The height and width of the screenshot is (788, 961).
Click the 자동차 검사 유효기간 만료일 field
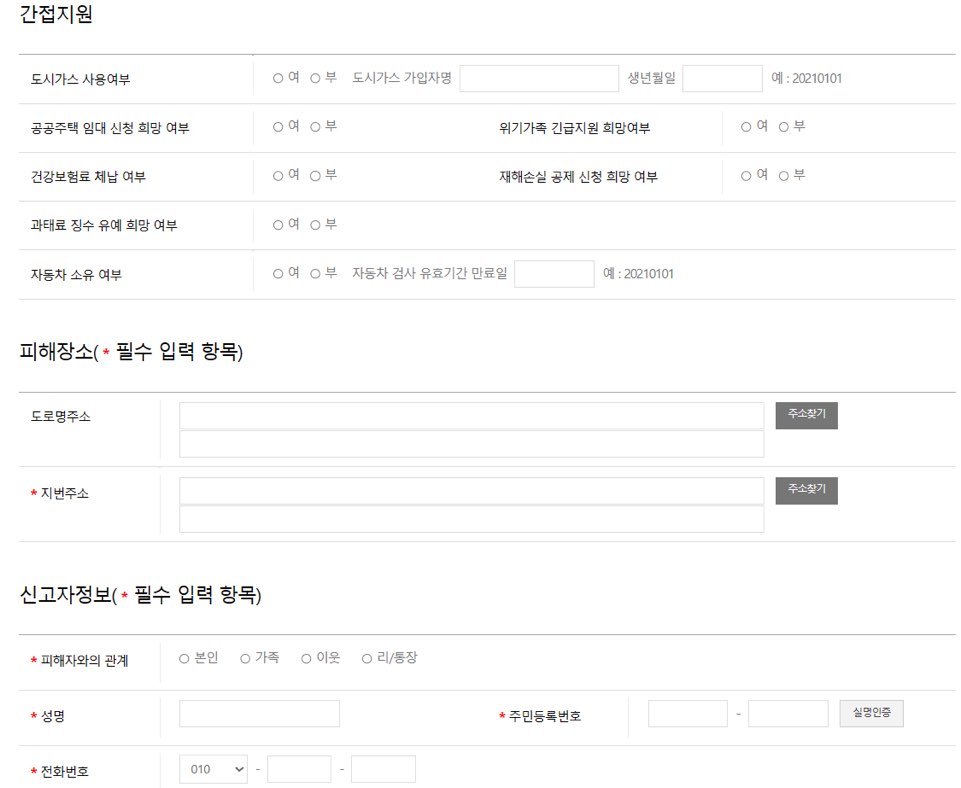(x=555, y=272)
